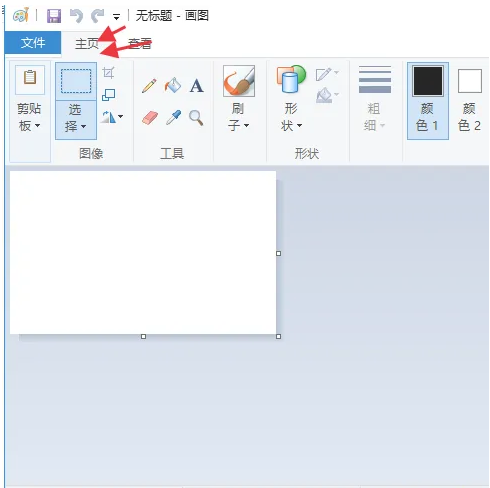Open the shapes gallery icon
Image resolution: width=490 pixels, height=488 pixels.
[x=291, y=79]
